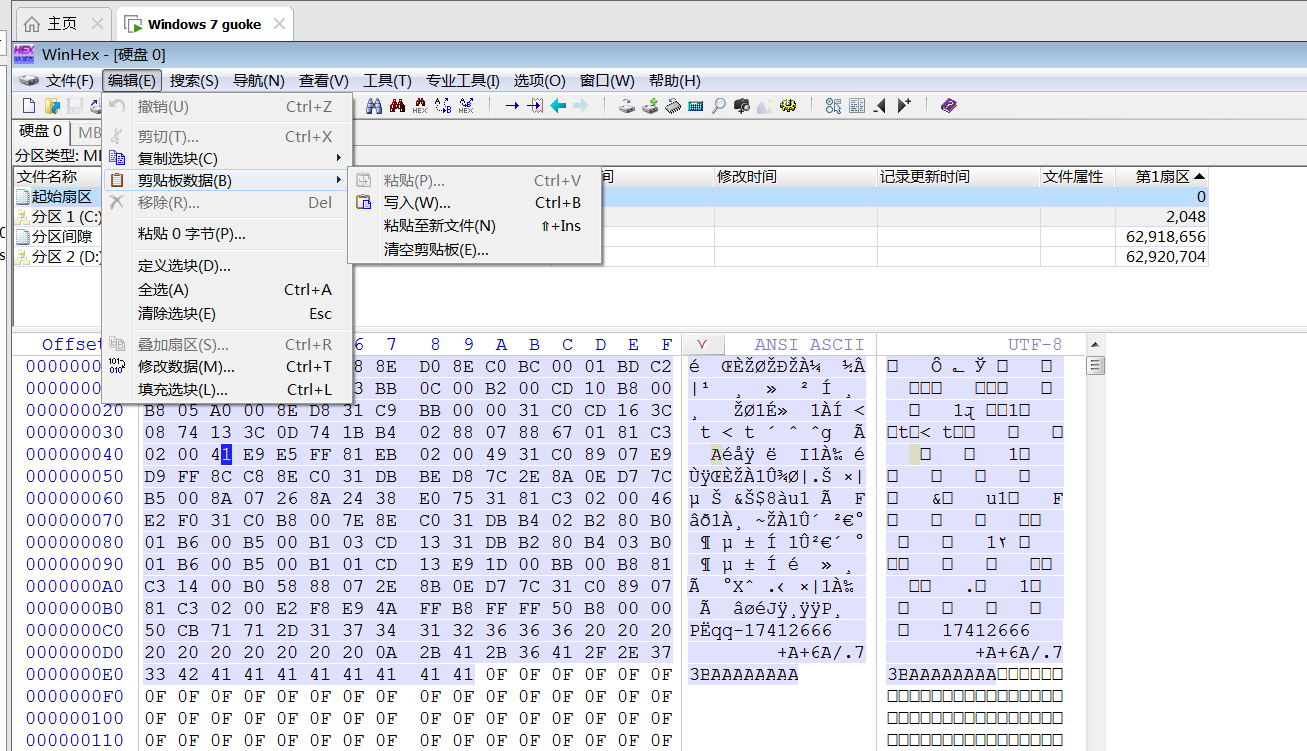Screen dimensions: 1307x751
Task: Close the open 编辑(E) menu
Action: click(x=132, y=81)
